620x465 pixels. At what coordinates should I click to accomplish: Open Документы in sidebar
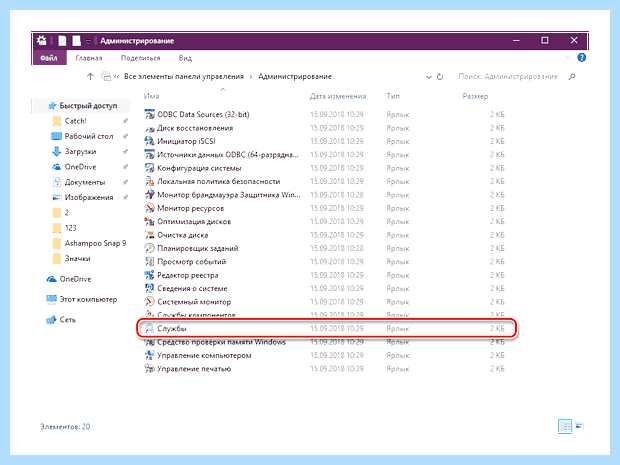pos(85,182)
